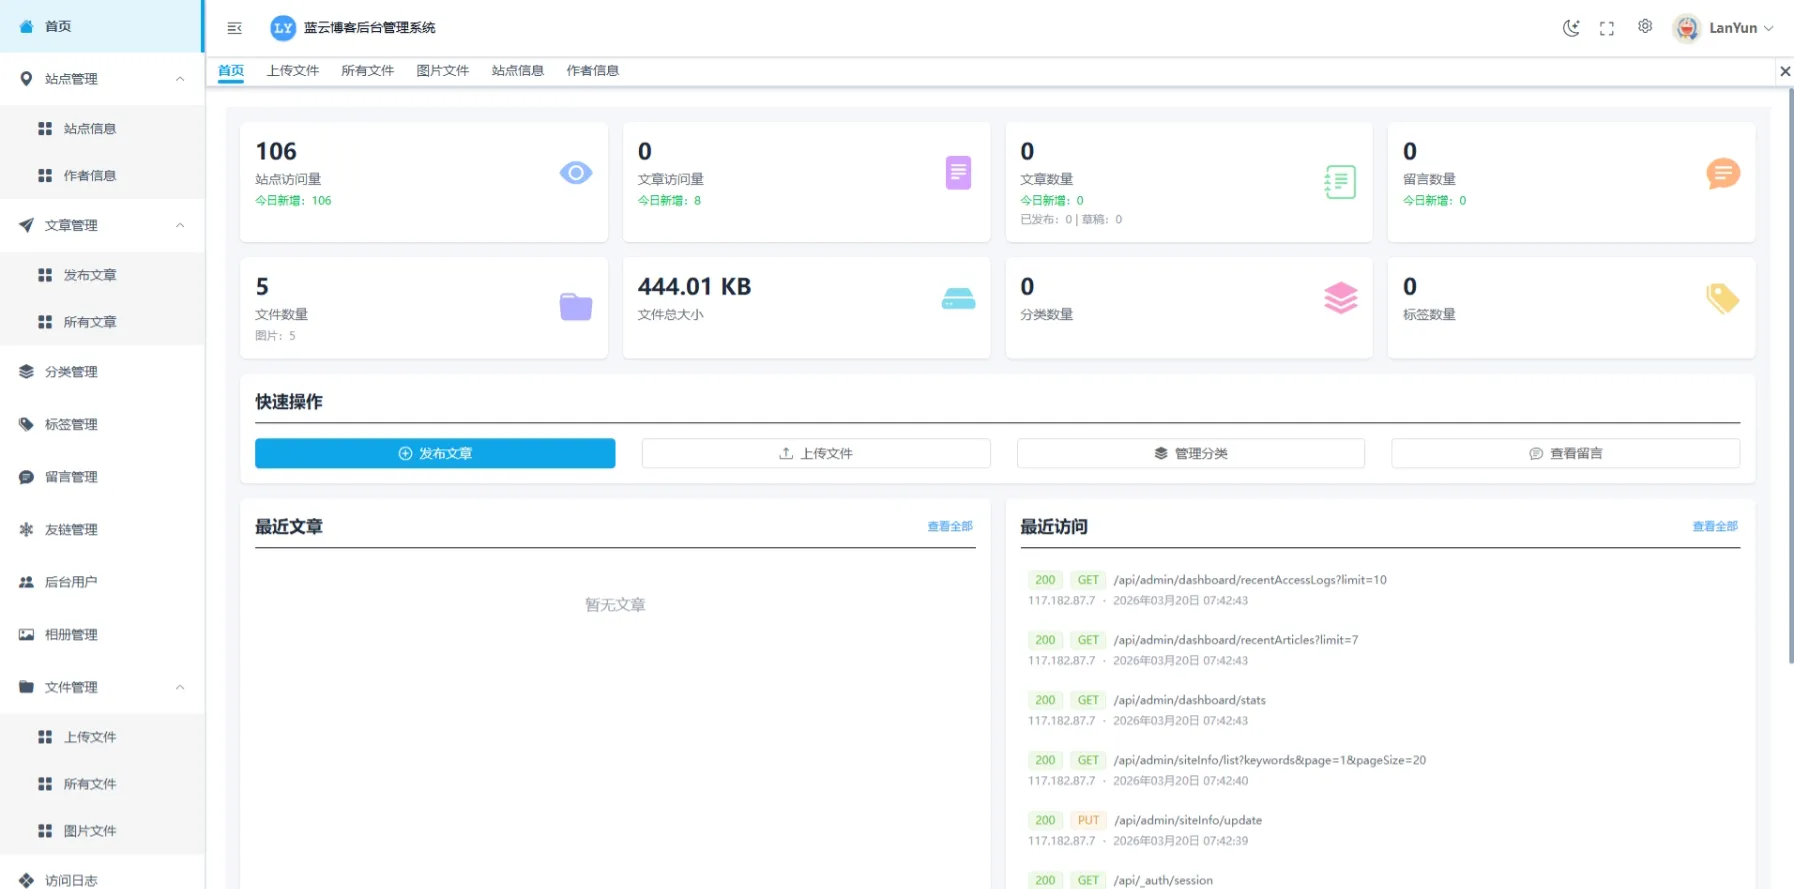Screen dimensions: 1794x889
Task: Click the sidebar collapse hamburger icon
Action: click(234, 28)
